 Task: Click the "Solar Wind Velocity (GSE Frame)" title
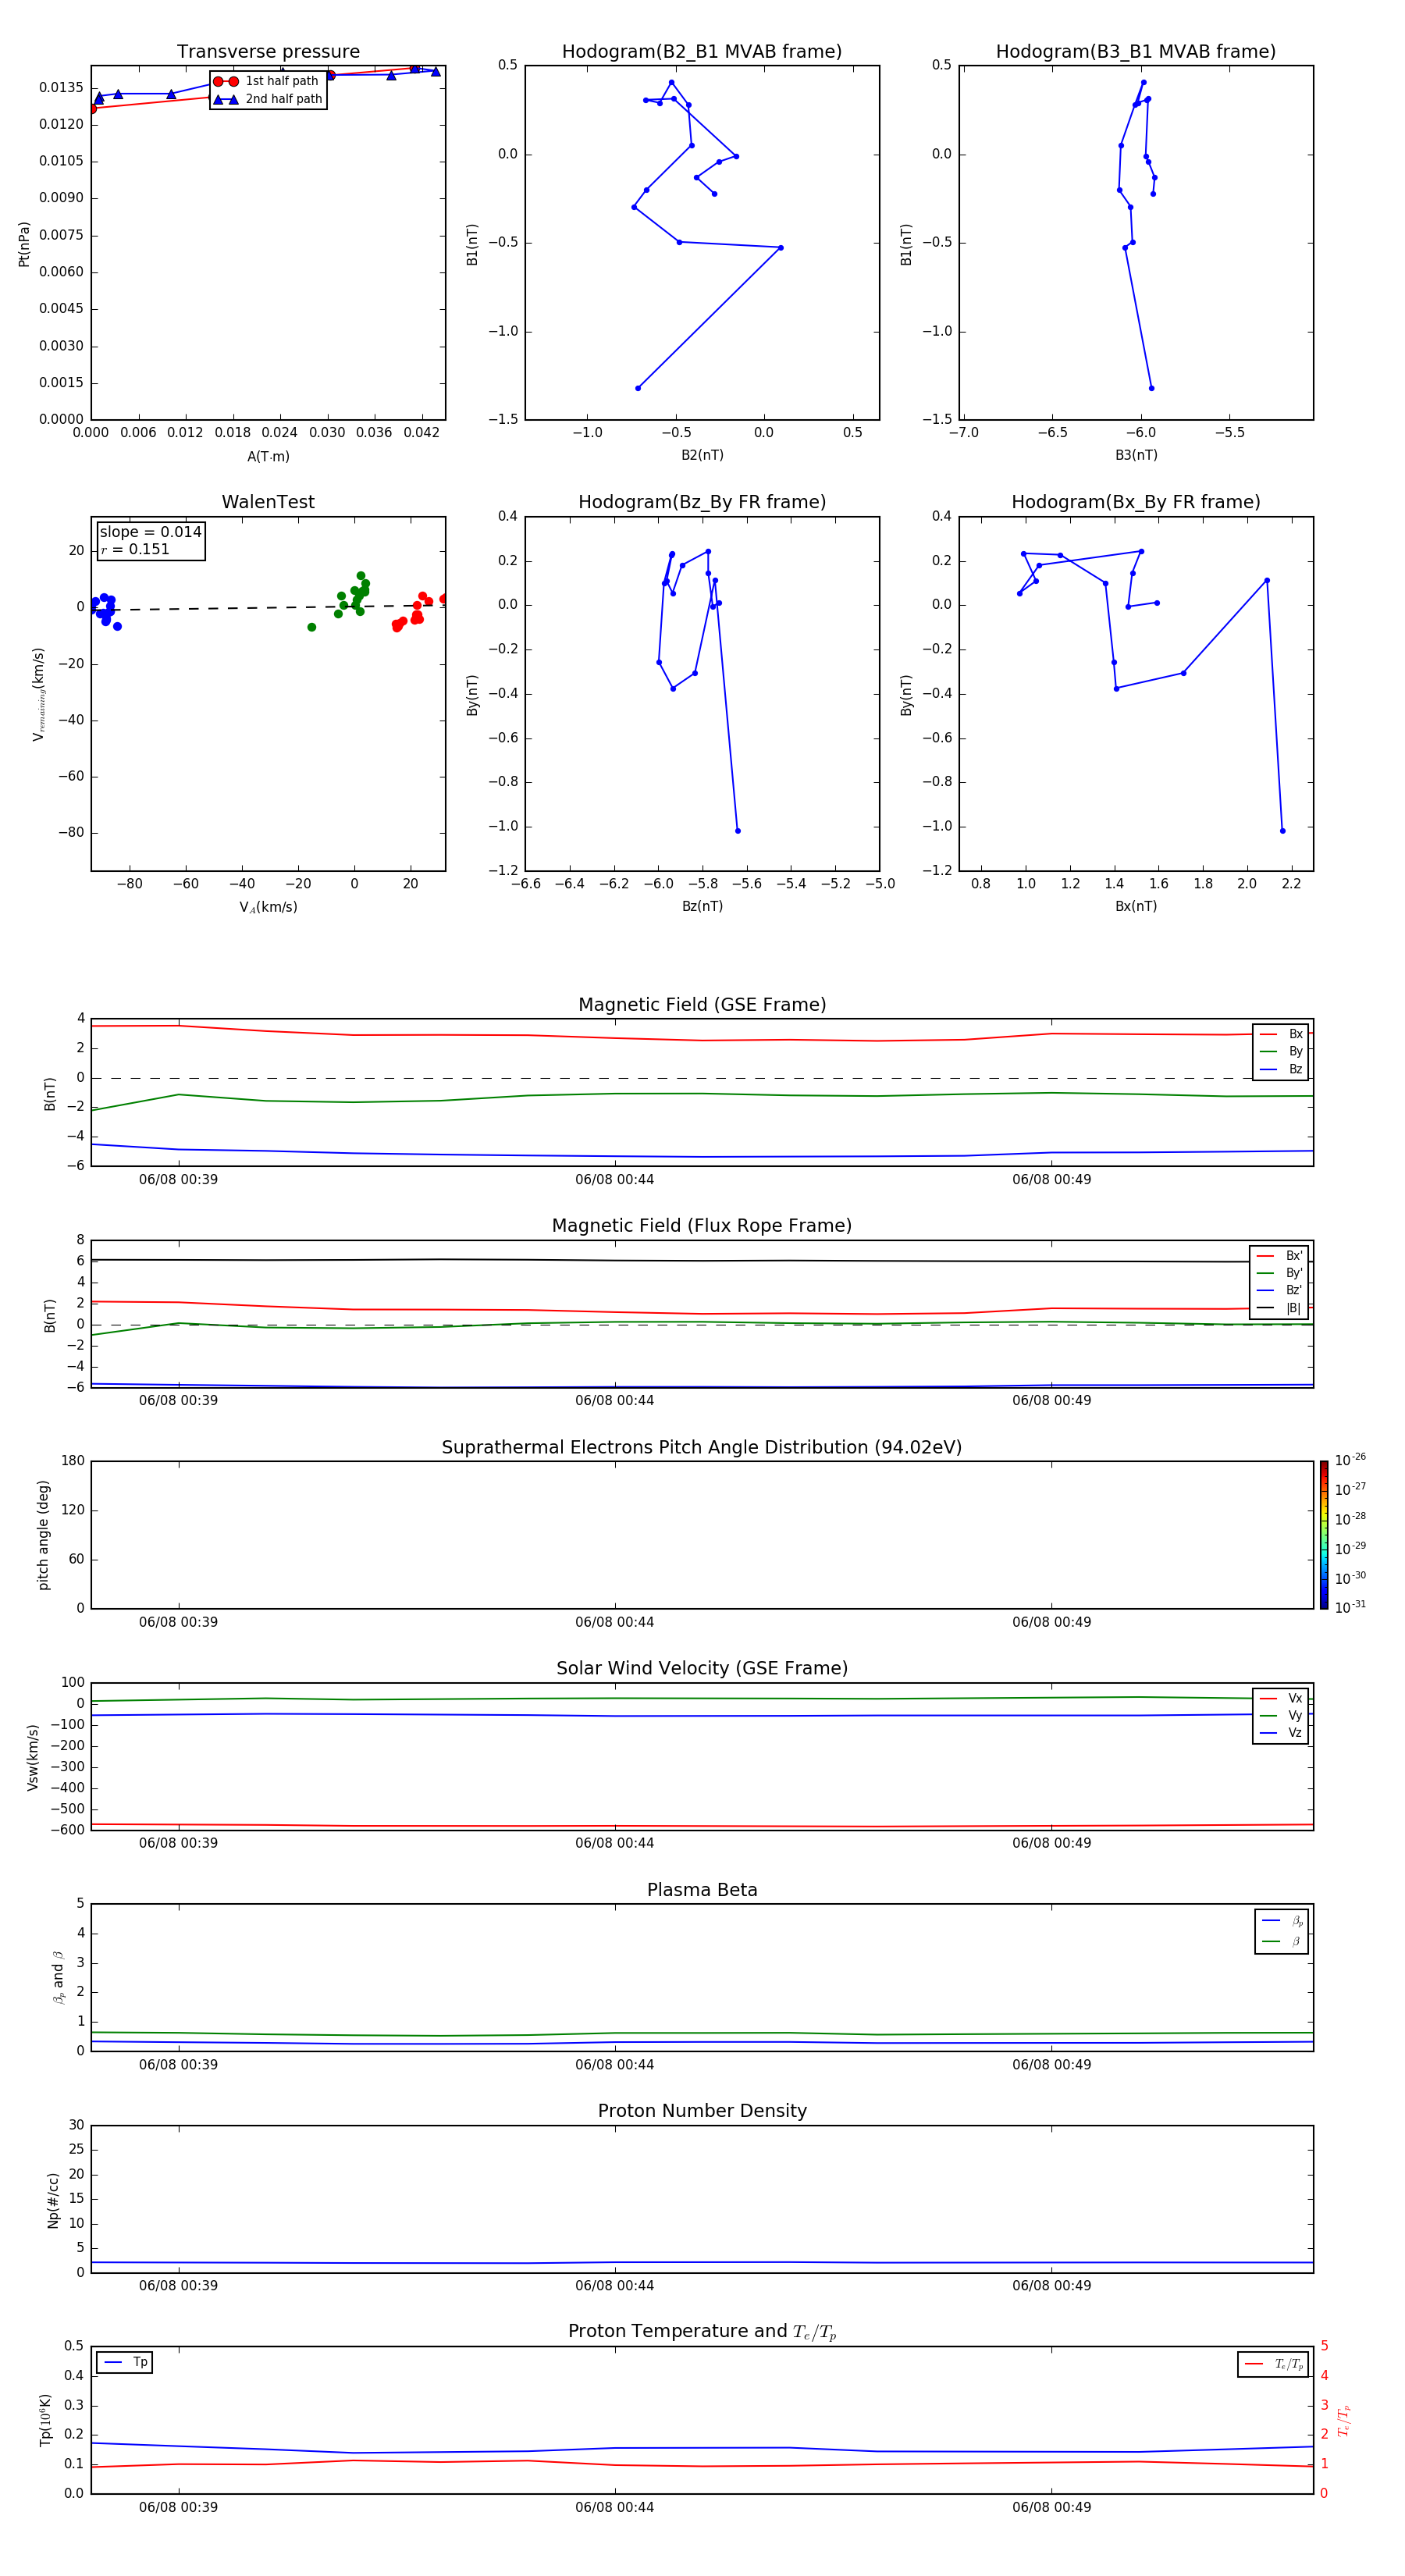pyautogui.click(x=702, y=1669)
